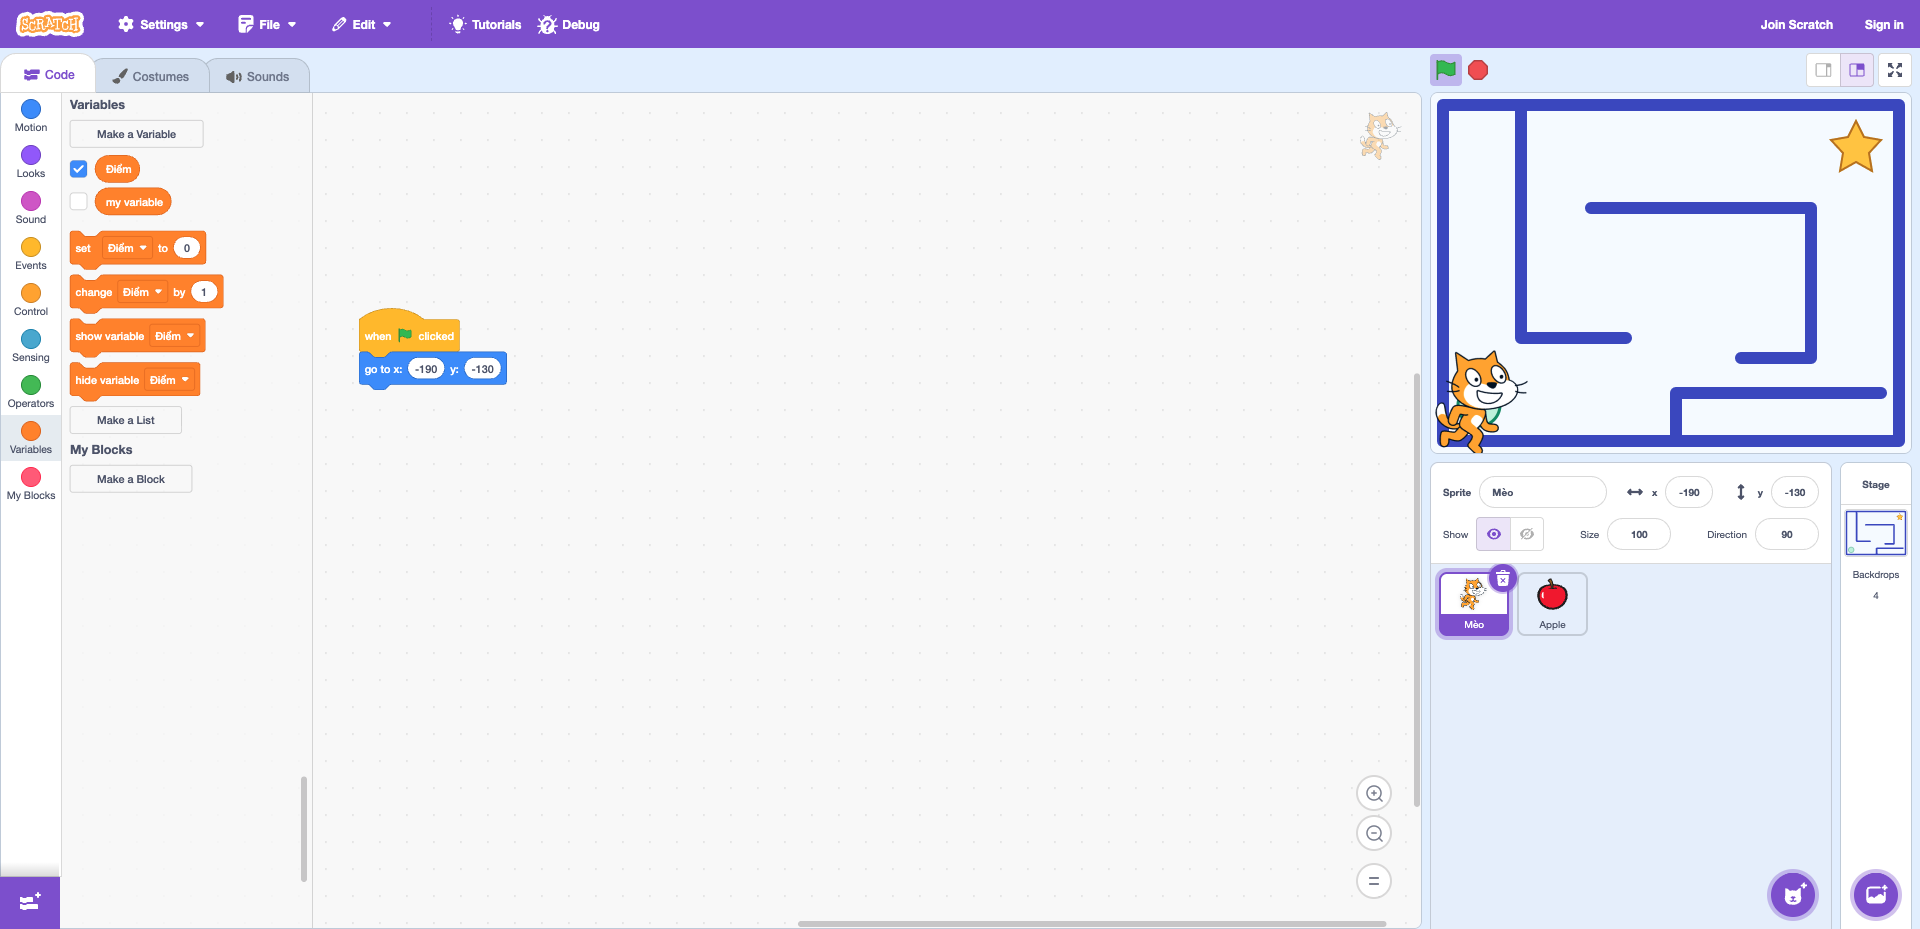Screen dimensions: 1920x929
Task: Switch to large stage layout
Action: 1857,70
